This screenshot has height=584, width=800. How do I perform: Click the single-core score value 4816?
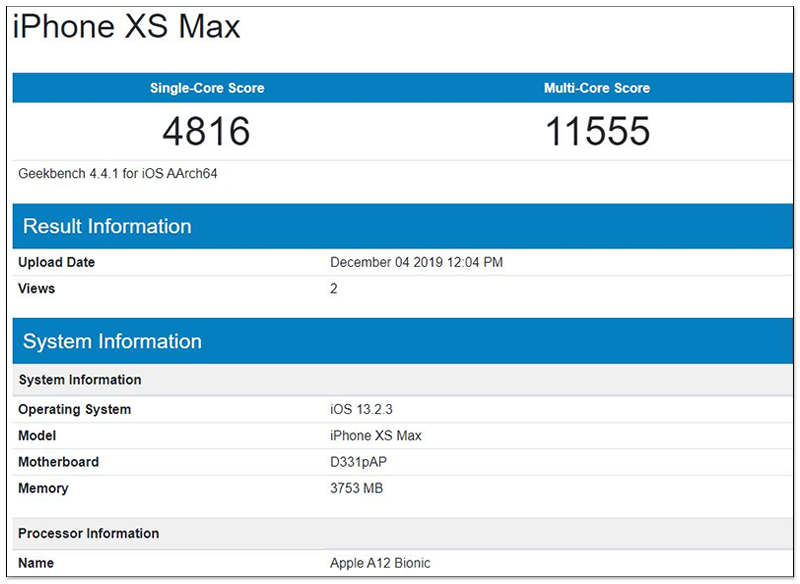click(206, 131)
